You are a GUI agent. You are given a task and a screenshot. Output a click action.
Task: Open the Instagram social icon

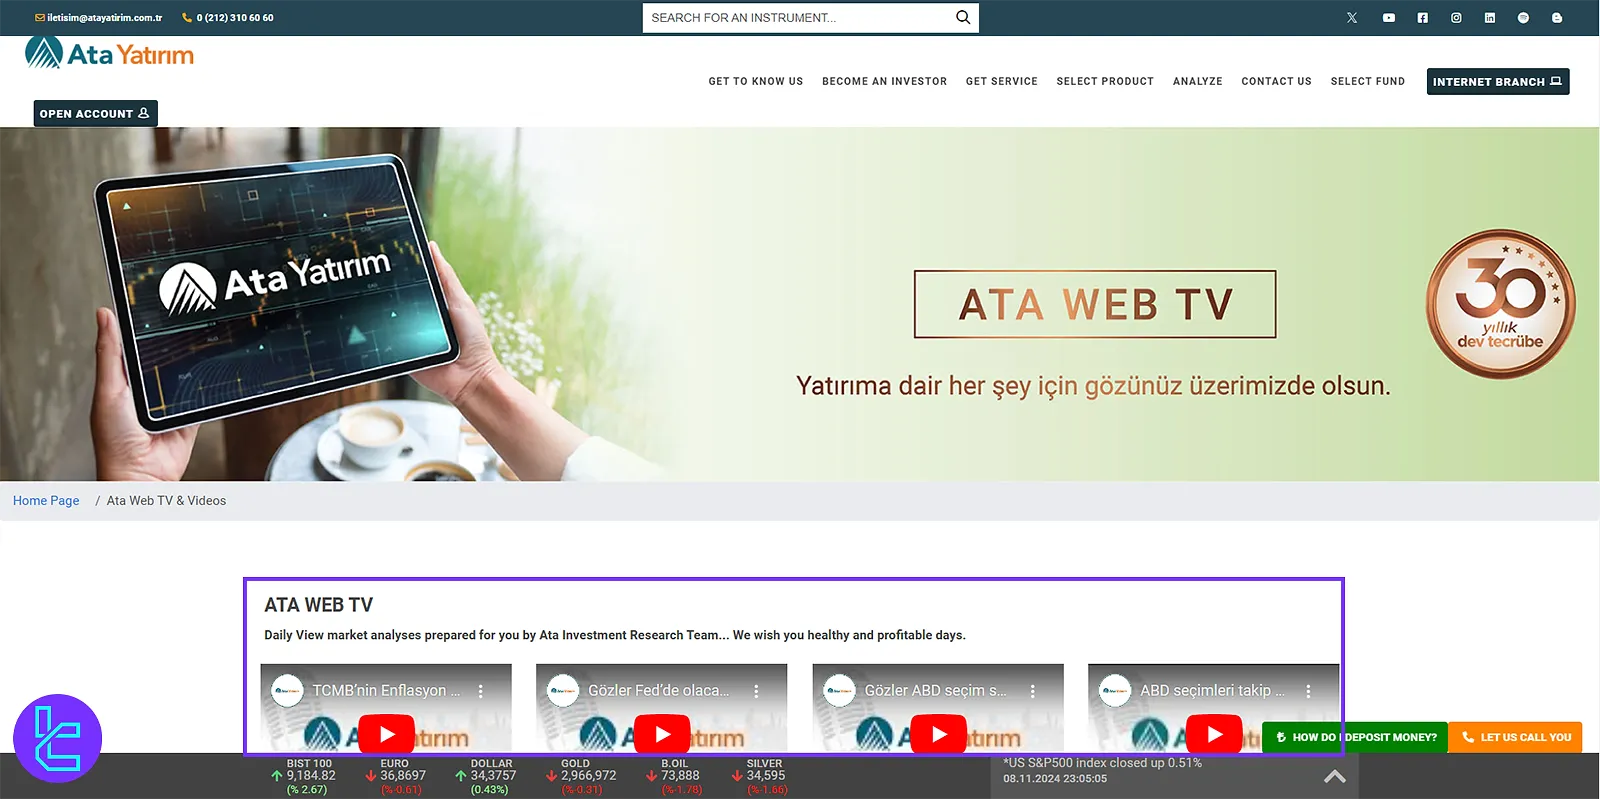click(1456, 18)
